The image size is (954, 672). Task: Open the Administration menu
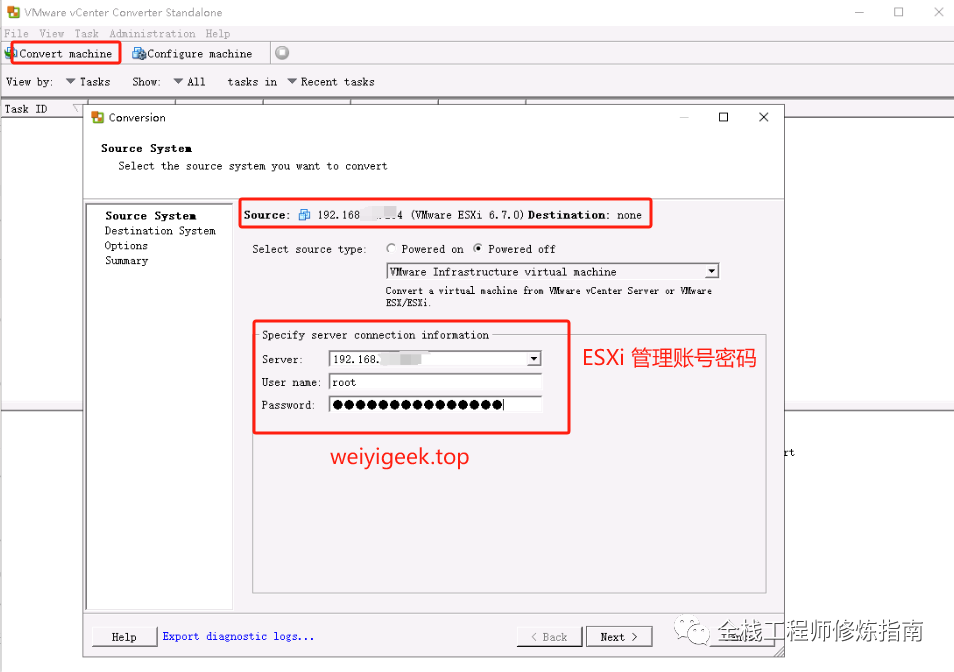(x=152, y=33)
